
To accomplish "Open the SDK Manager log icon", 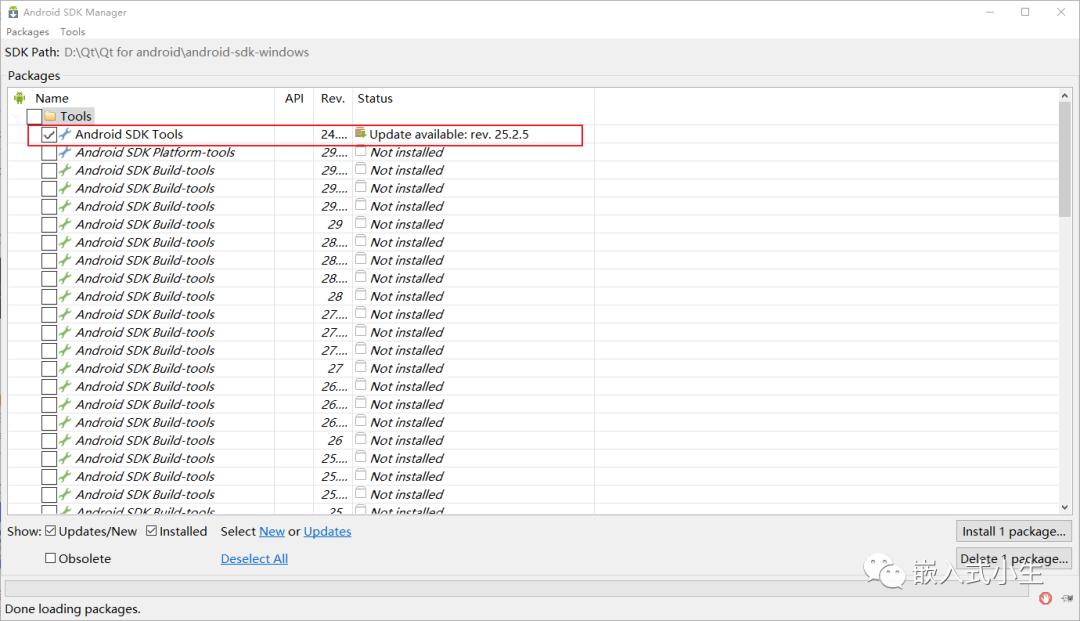I will 1067,598.
